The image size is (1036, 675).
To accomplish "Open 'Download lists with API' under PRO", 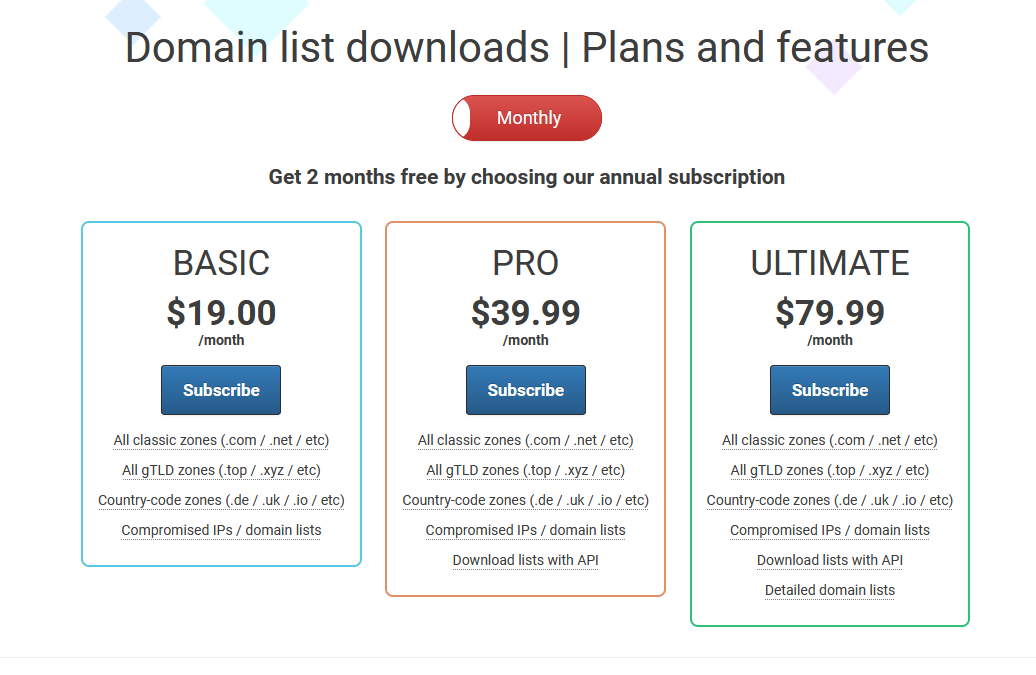I will click(x=525, y=560).
